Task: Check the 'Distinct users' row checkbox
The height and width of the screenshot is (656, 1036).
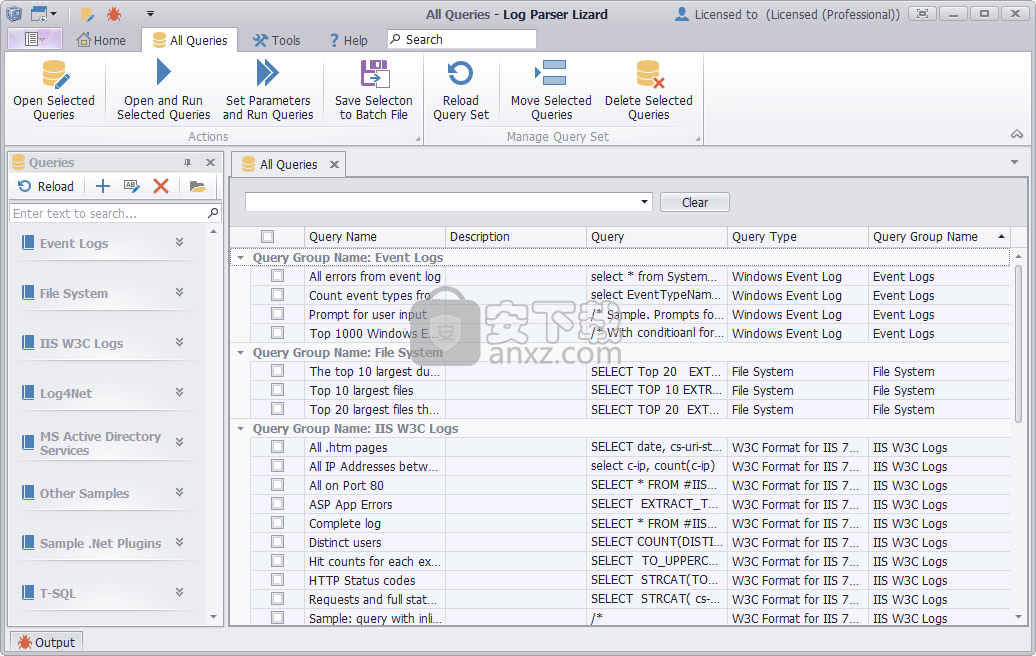Action: 278,542
